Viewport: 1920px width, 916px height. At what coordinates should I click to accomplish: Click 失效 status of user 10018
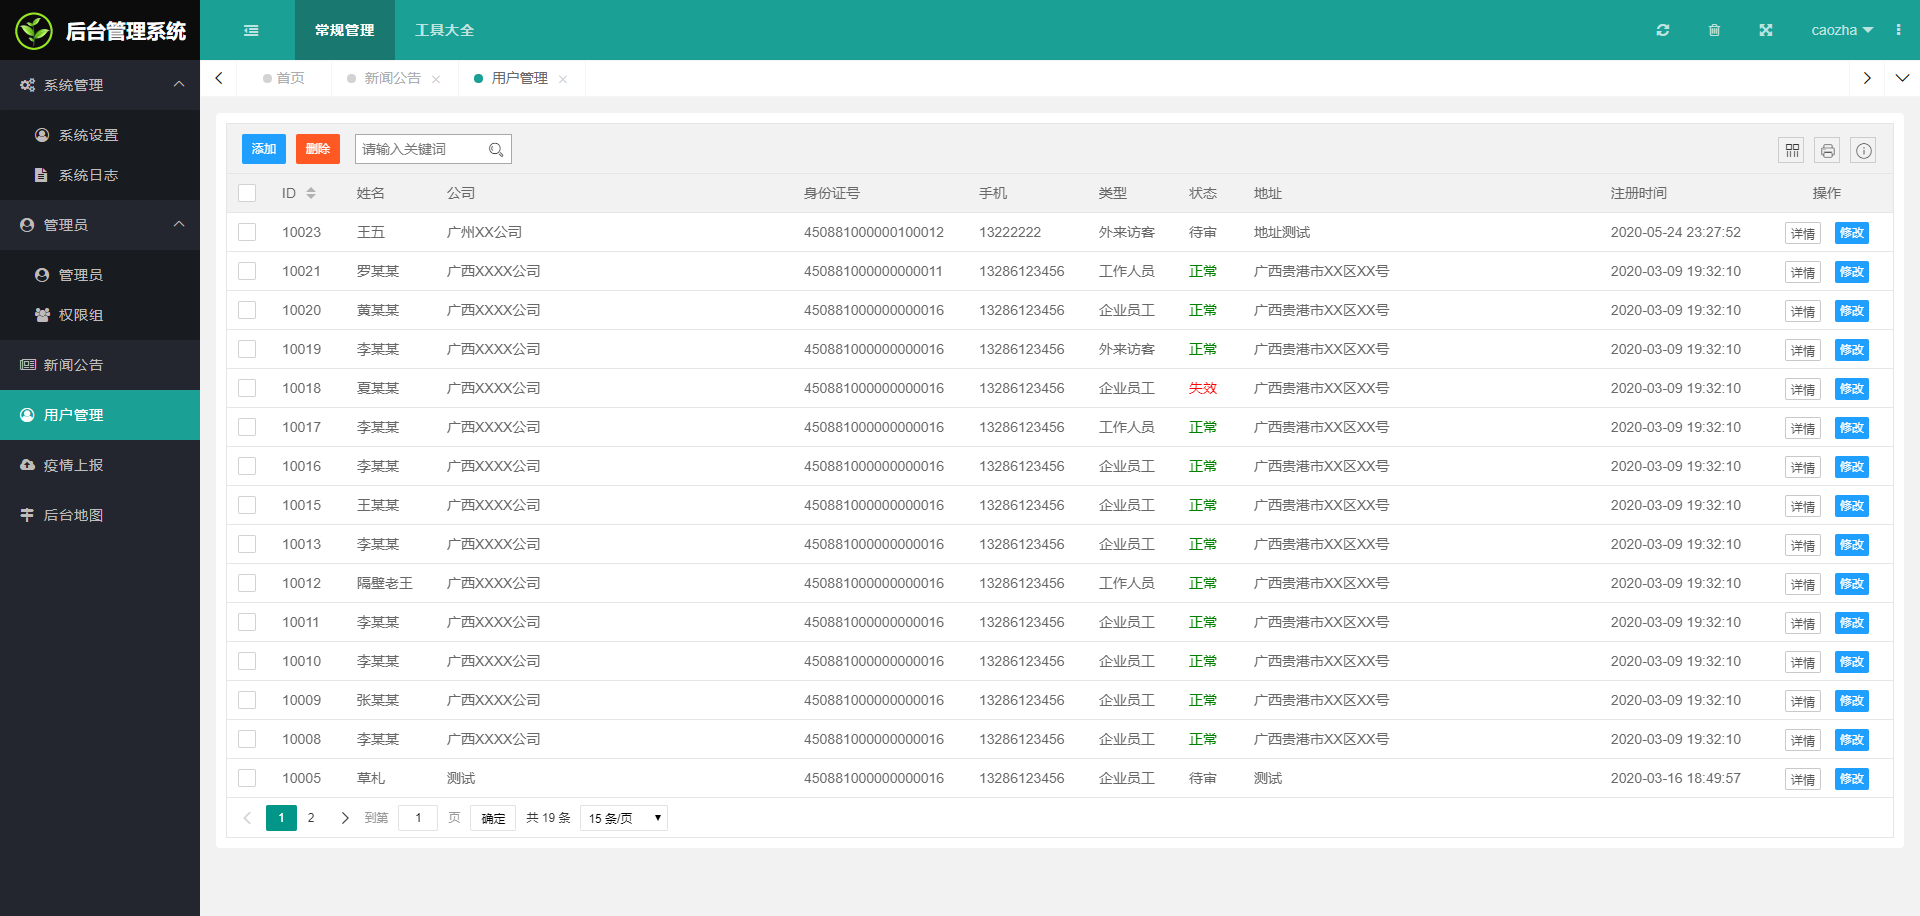click(x=1203, y=388)
